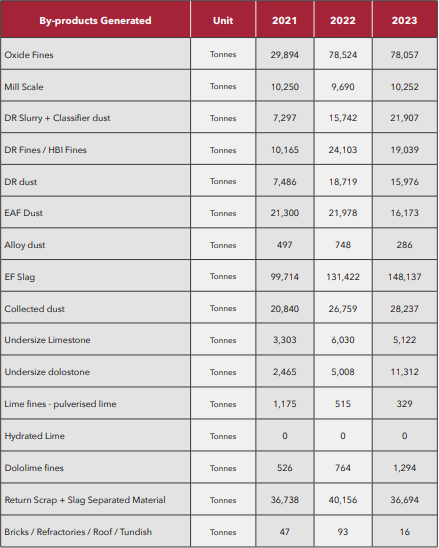Click the Undersize Limestone row label
This screenshot has width=439, height=548.
tap(48, 340)
